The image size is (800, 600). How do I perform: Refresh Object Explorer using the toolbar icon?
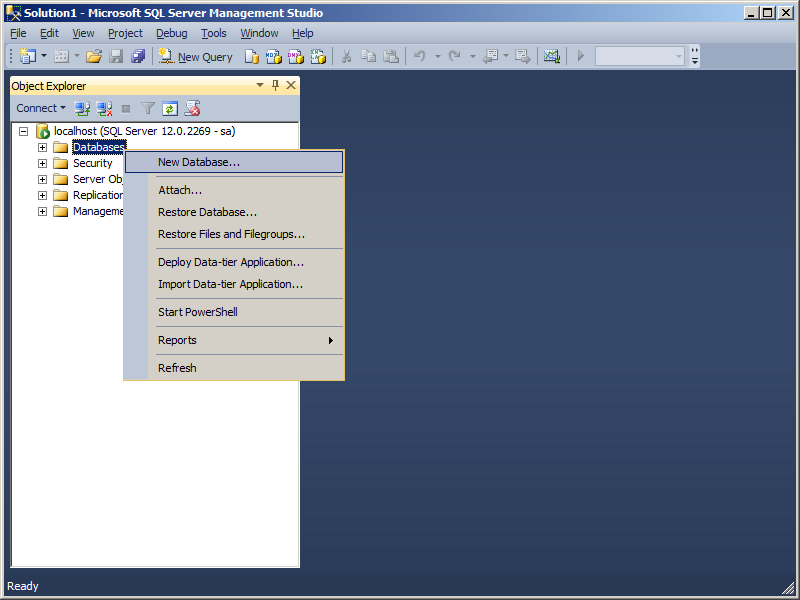(170, 108)
